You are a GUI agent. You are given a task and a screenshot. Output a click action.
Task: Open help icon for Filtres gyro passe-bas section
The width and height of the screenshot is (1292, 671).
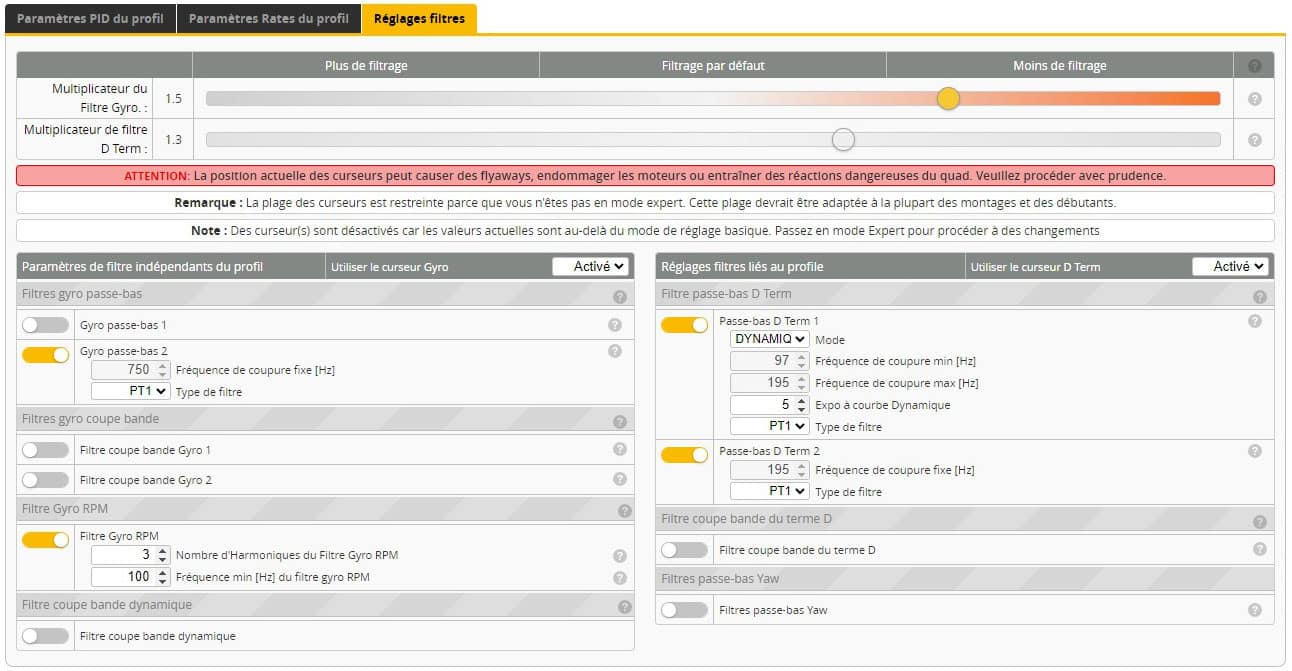pyautogui.click(x=619, y=297)
